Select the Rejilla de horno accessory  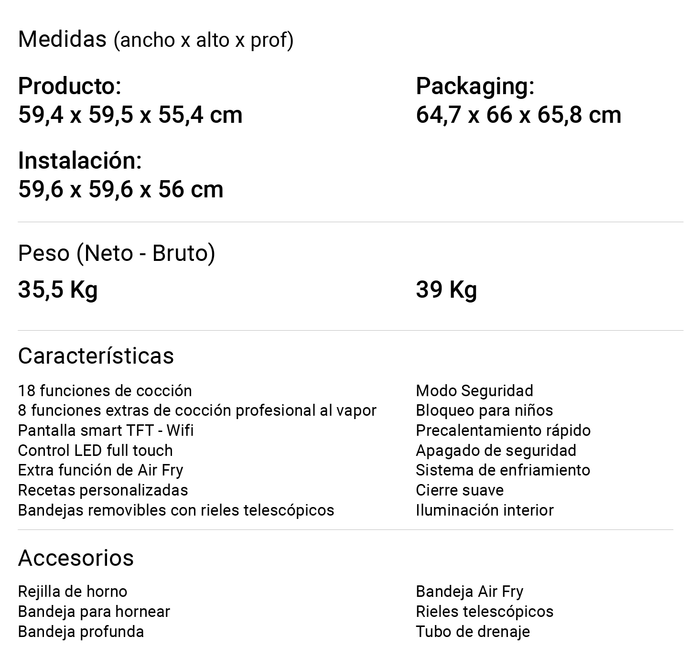point(73,592)
